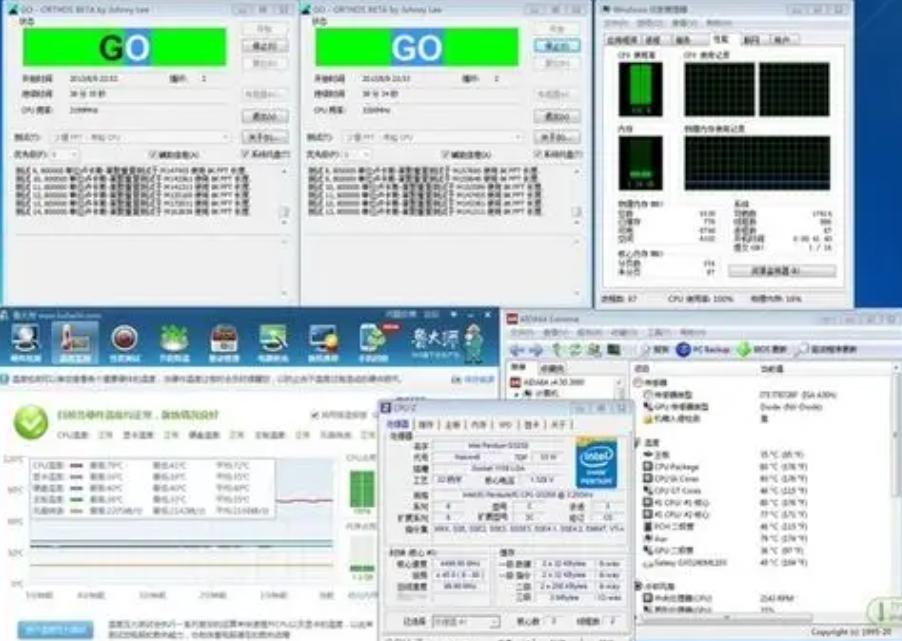
Task: Open test type dropdown in ORTHOS window with highlighted Stop
Action: tap(433, 137)
